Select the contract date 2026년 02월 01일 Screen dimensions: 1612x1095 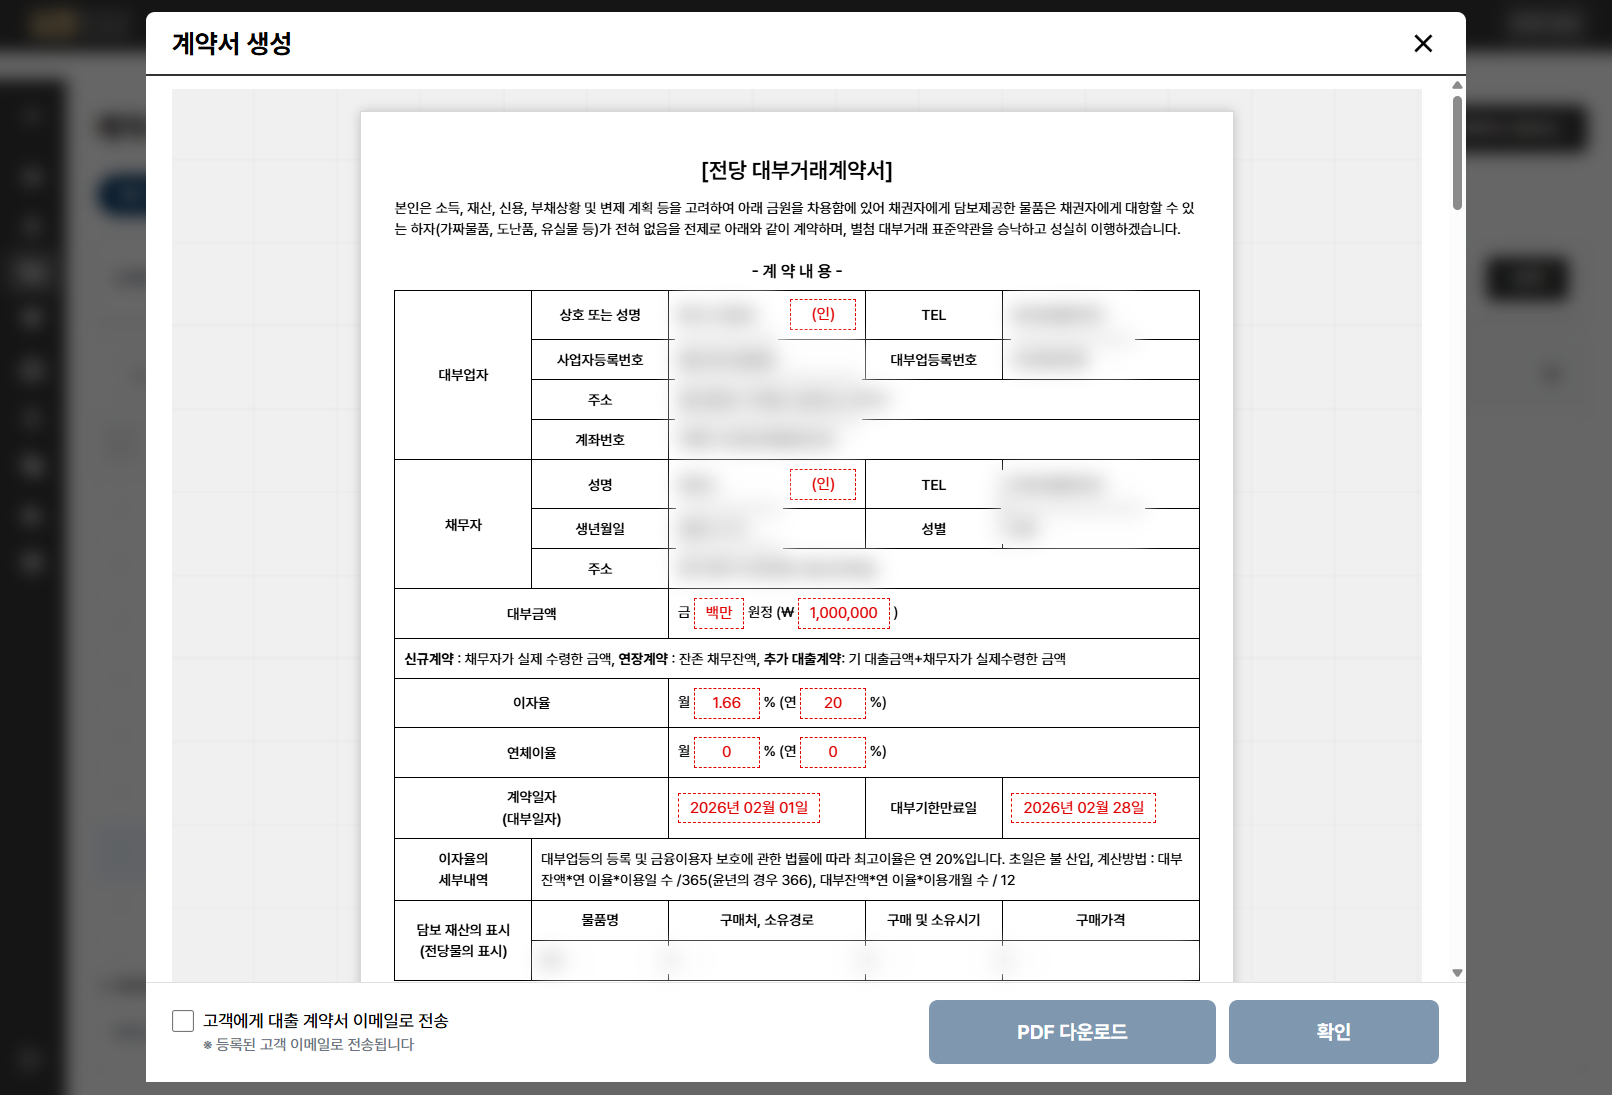748,808
